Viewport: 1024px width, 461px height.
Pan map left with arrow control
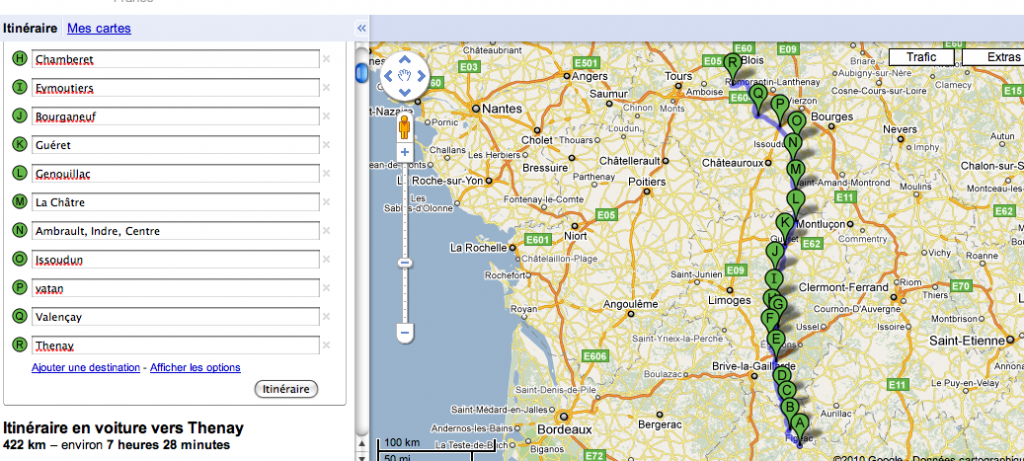tap(388, 76)
